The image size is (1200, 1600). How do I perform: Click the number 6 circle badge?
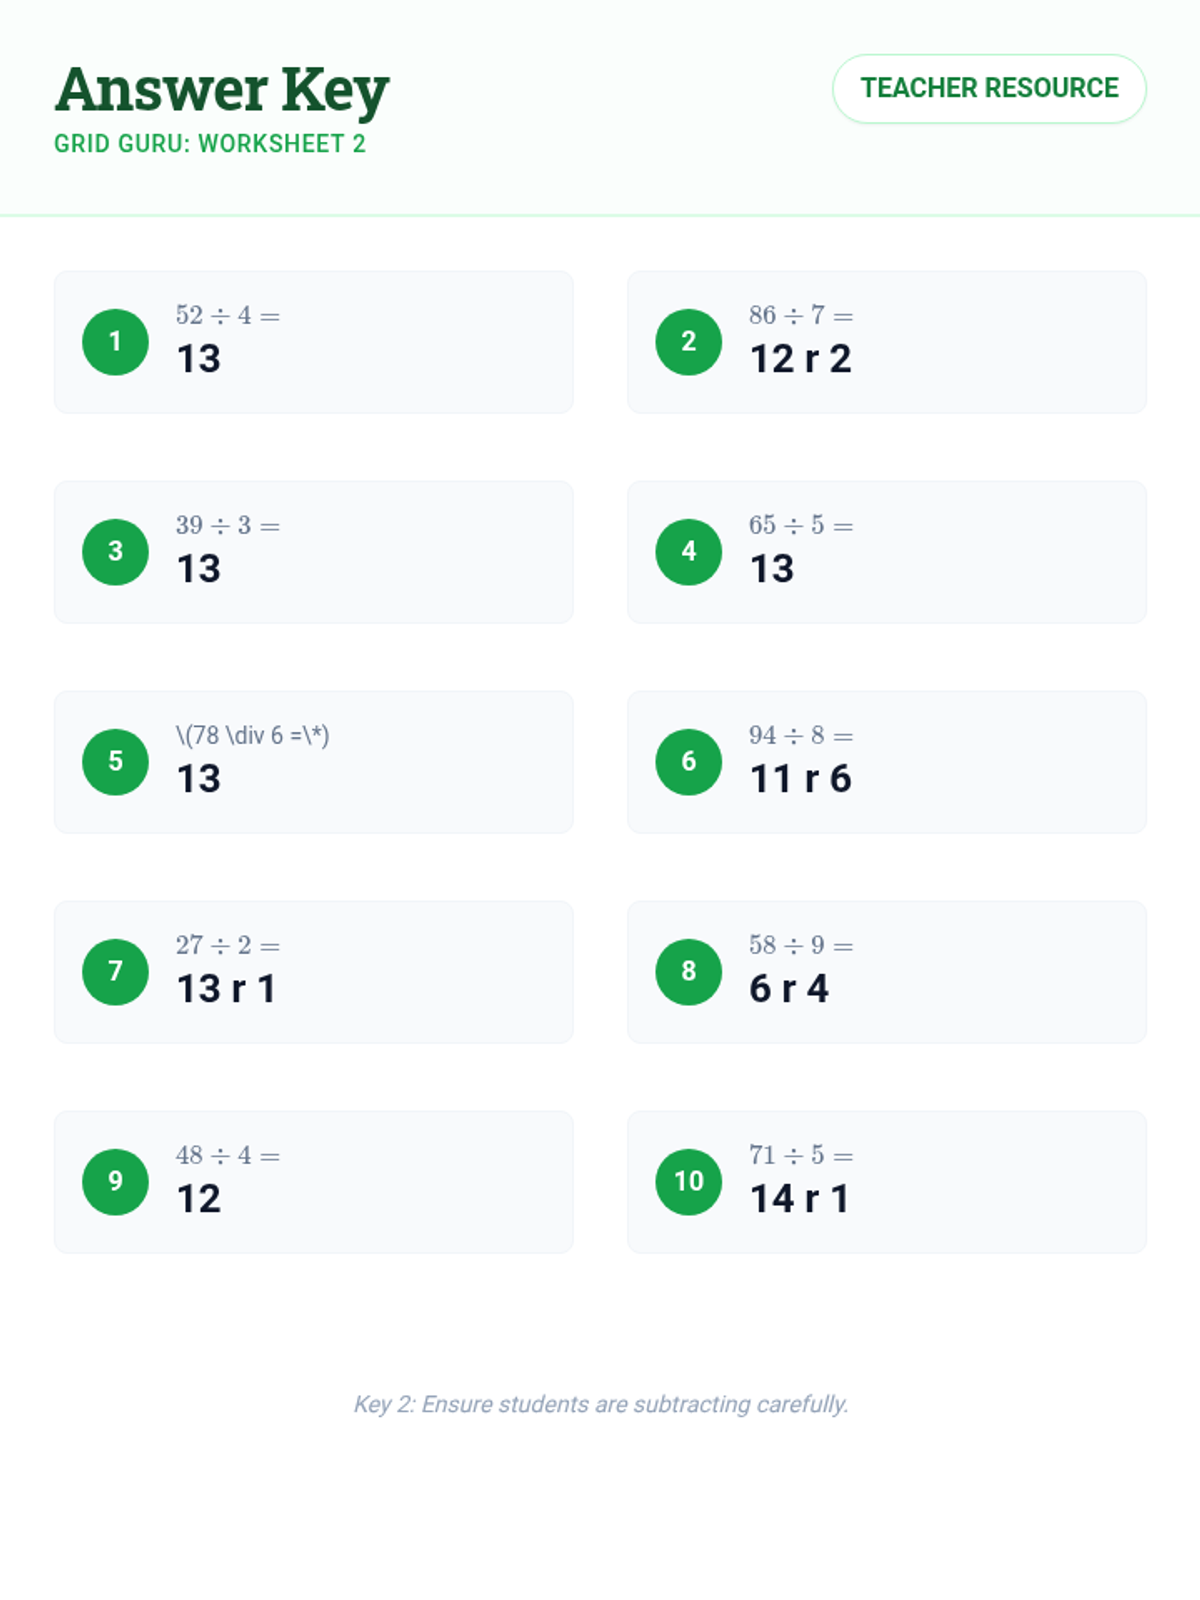point(688,762)
